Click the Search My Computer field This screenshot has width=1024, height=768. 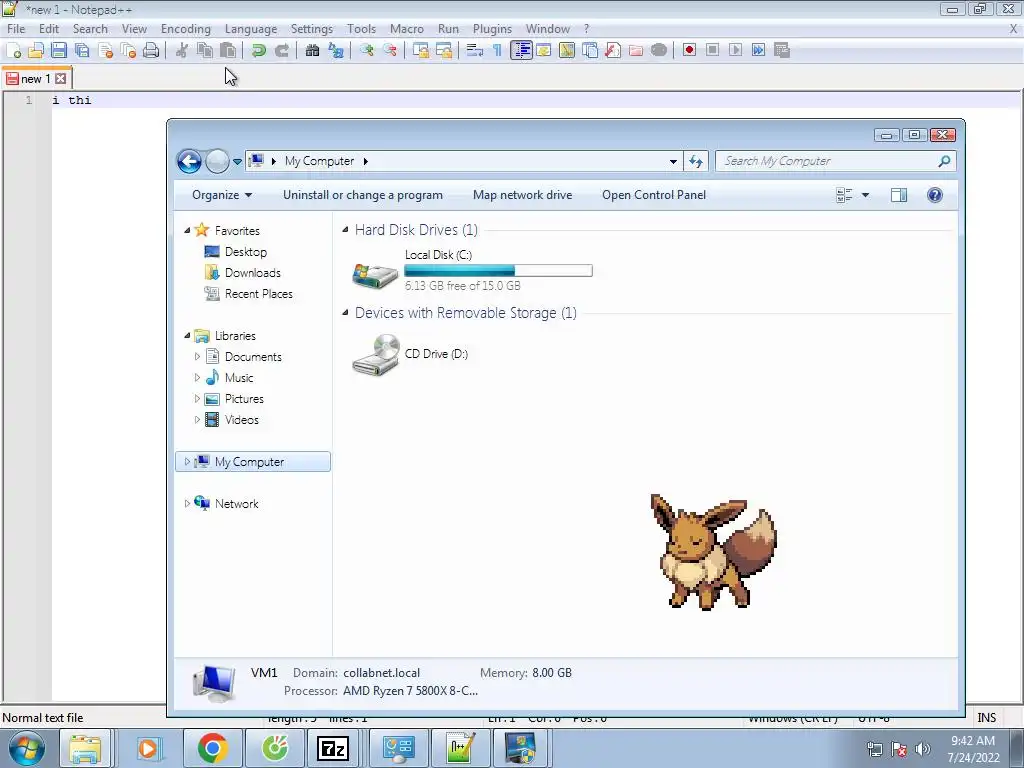(835, 161)
